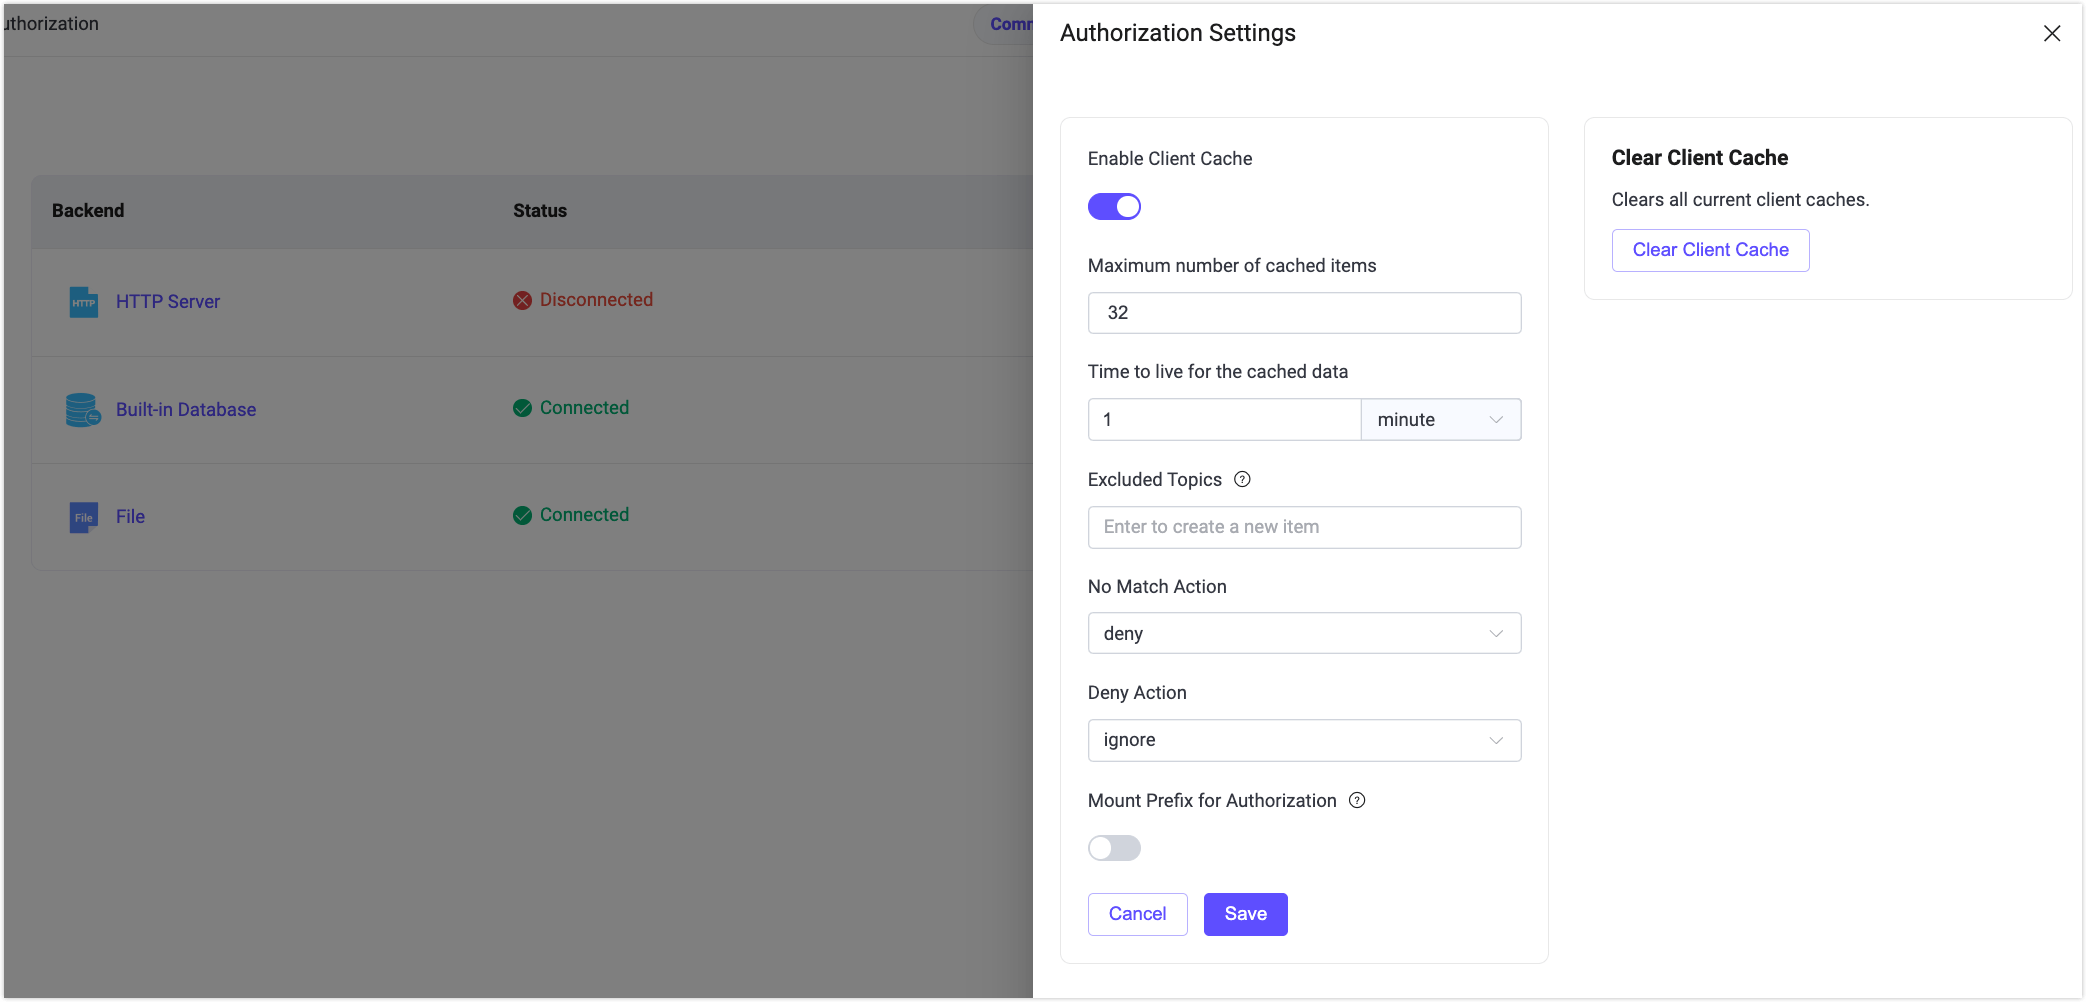
Task: Click the Mount Prefix help icon
Action: click(1357, 800)
